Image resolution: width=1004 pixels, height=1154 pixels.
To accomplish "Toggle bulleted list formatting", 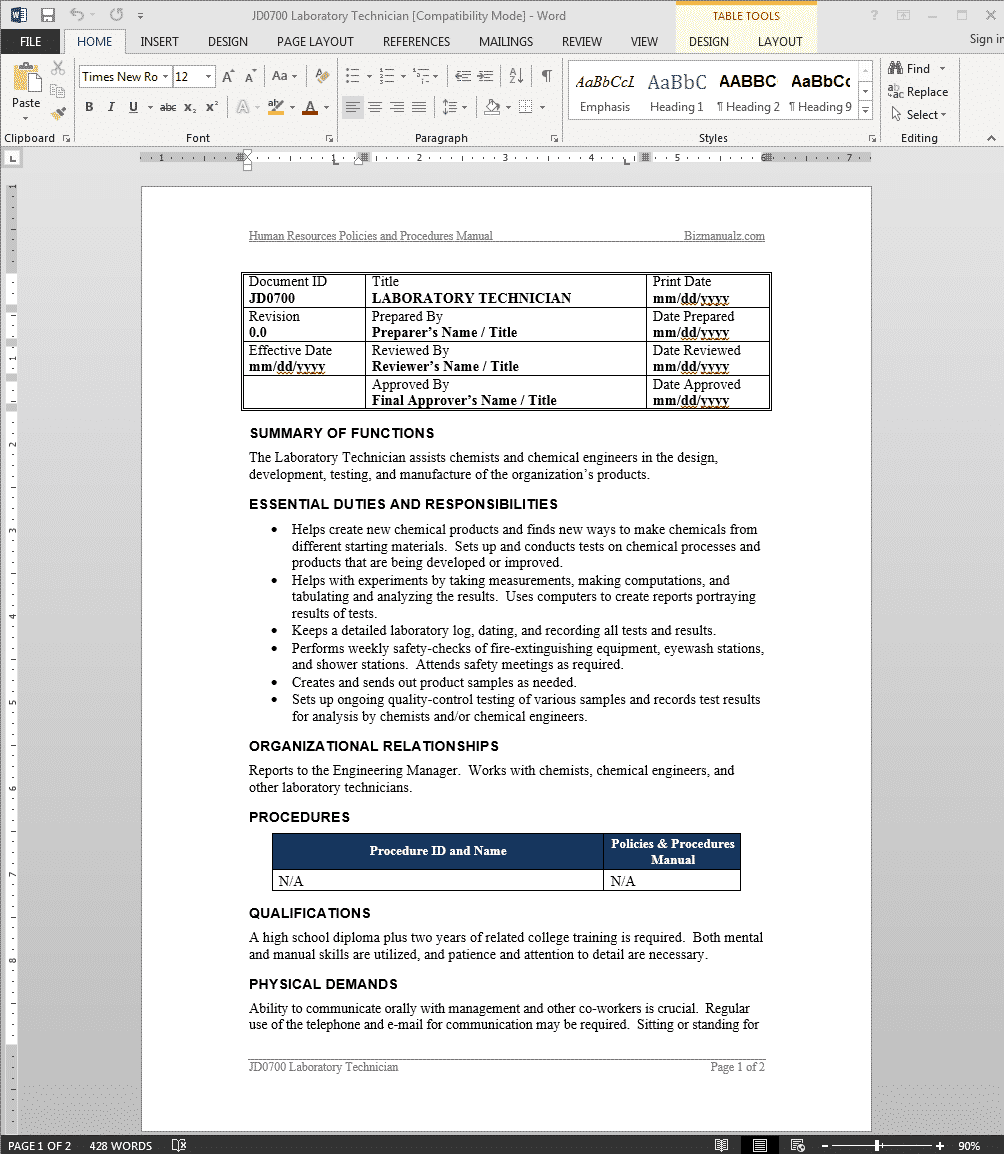I will [x=354, y=75].
